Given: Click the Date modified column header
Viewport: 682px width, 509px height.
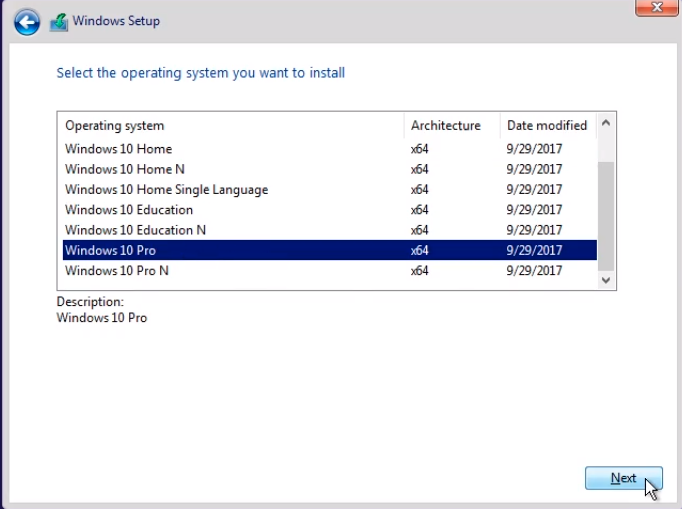Looking at the screenshot, I should tap(548, 125).
